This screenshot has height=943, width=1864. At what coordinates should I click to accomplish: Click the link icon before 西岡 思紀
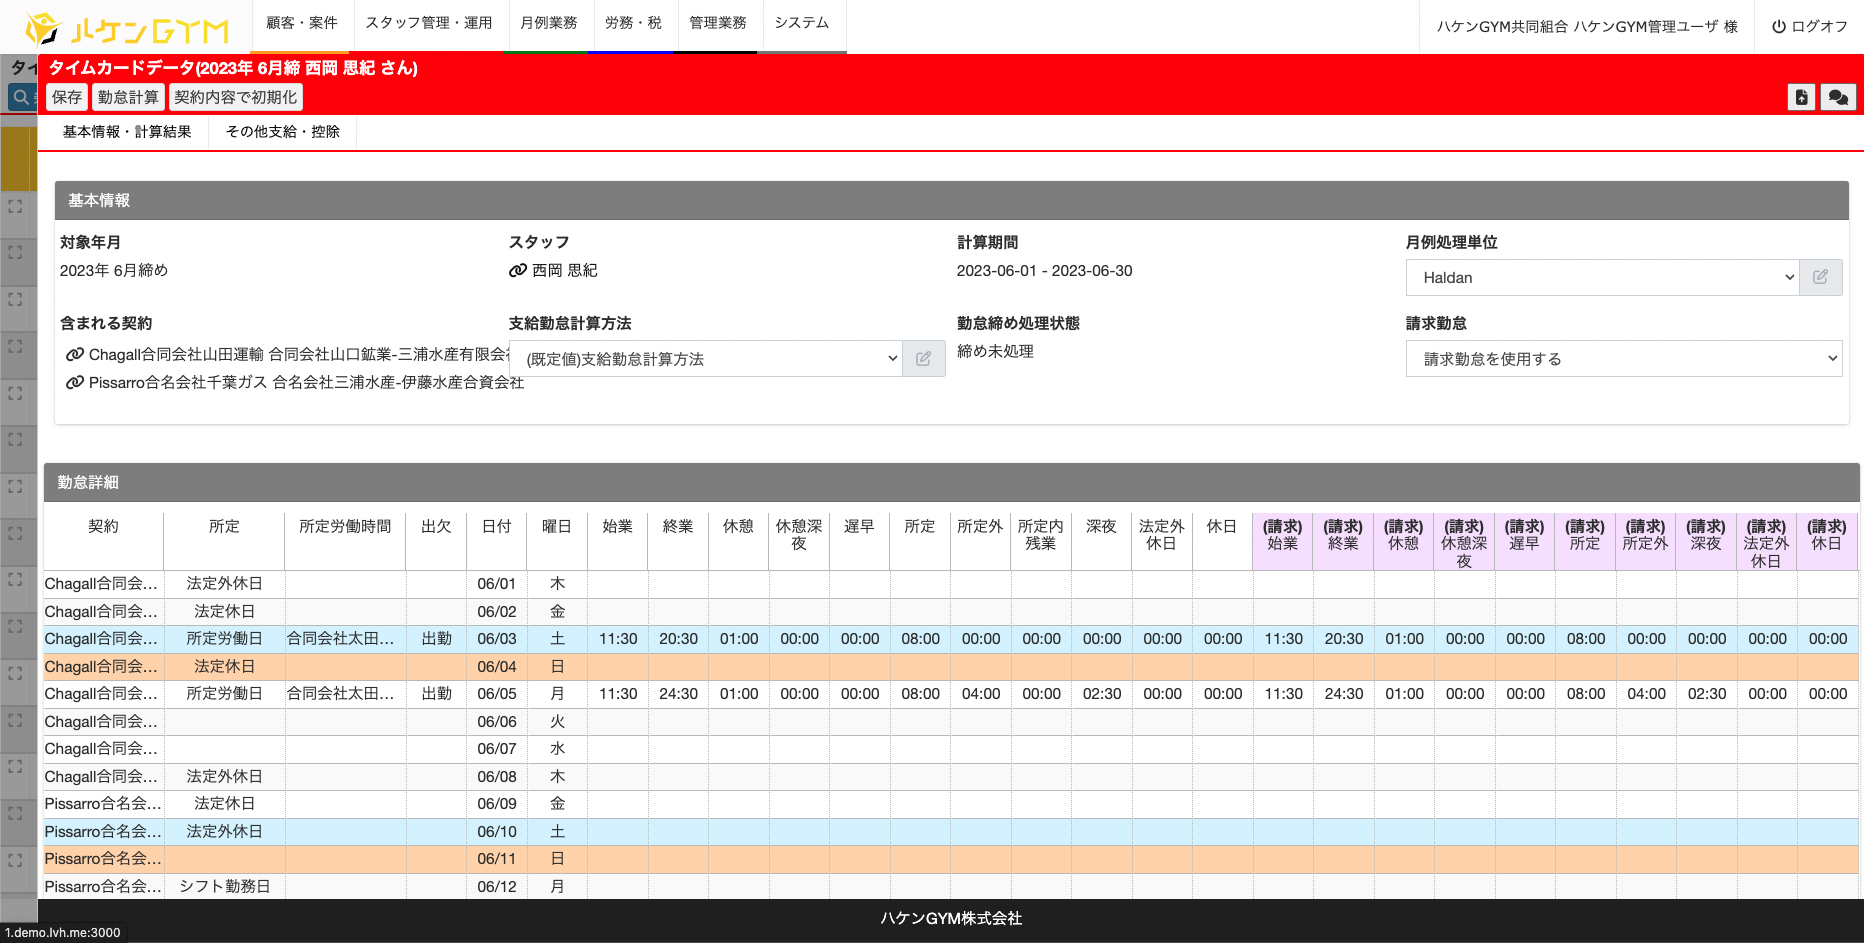[x=517, y=270]
